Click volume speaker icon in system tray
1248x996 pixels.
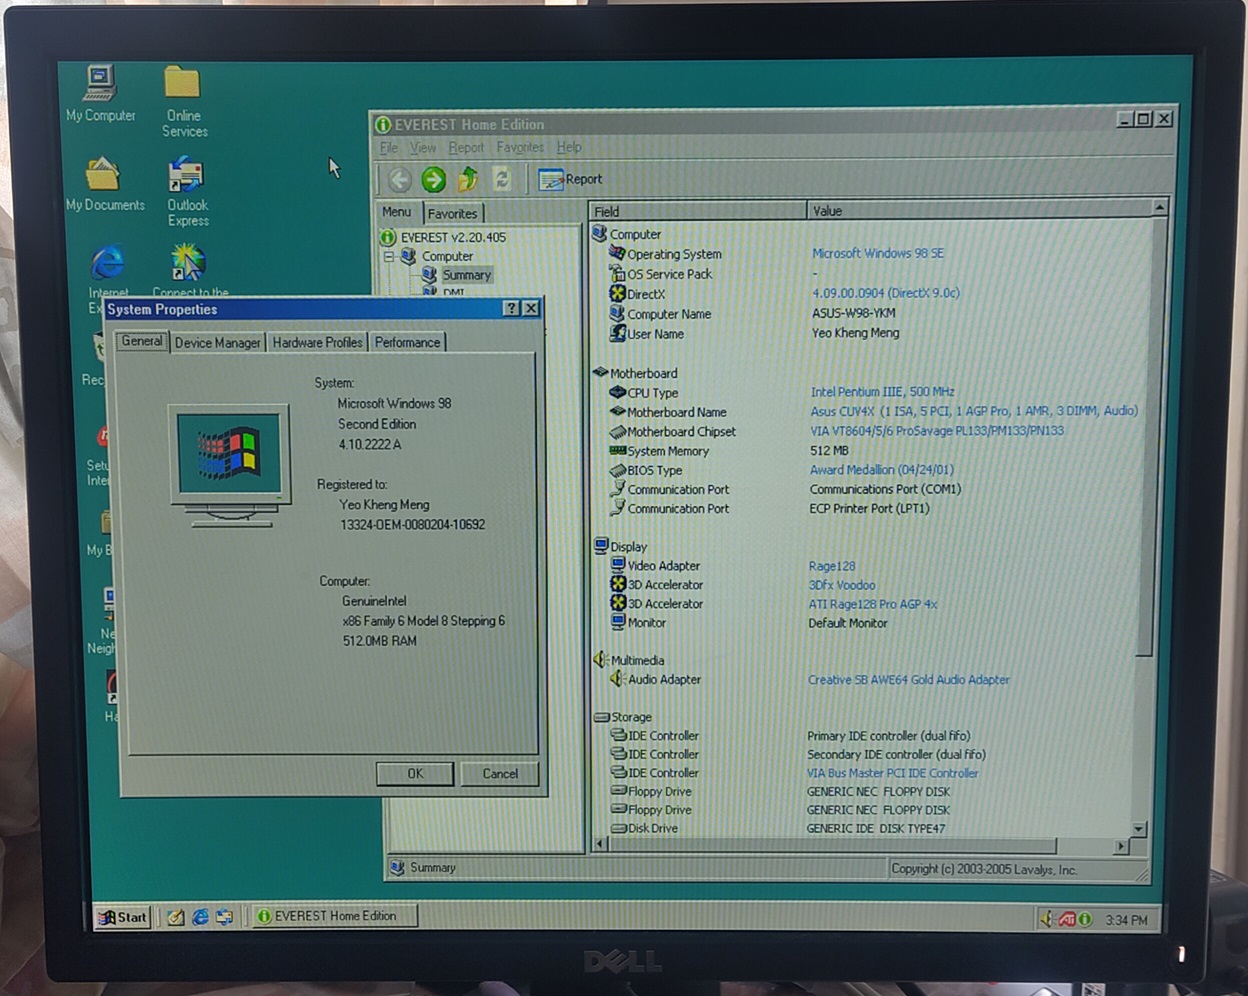(x=1046, y=919)
